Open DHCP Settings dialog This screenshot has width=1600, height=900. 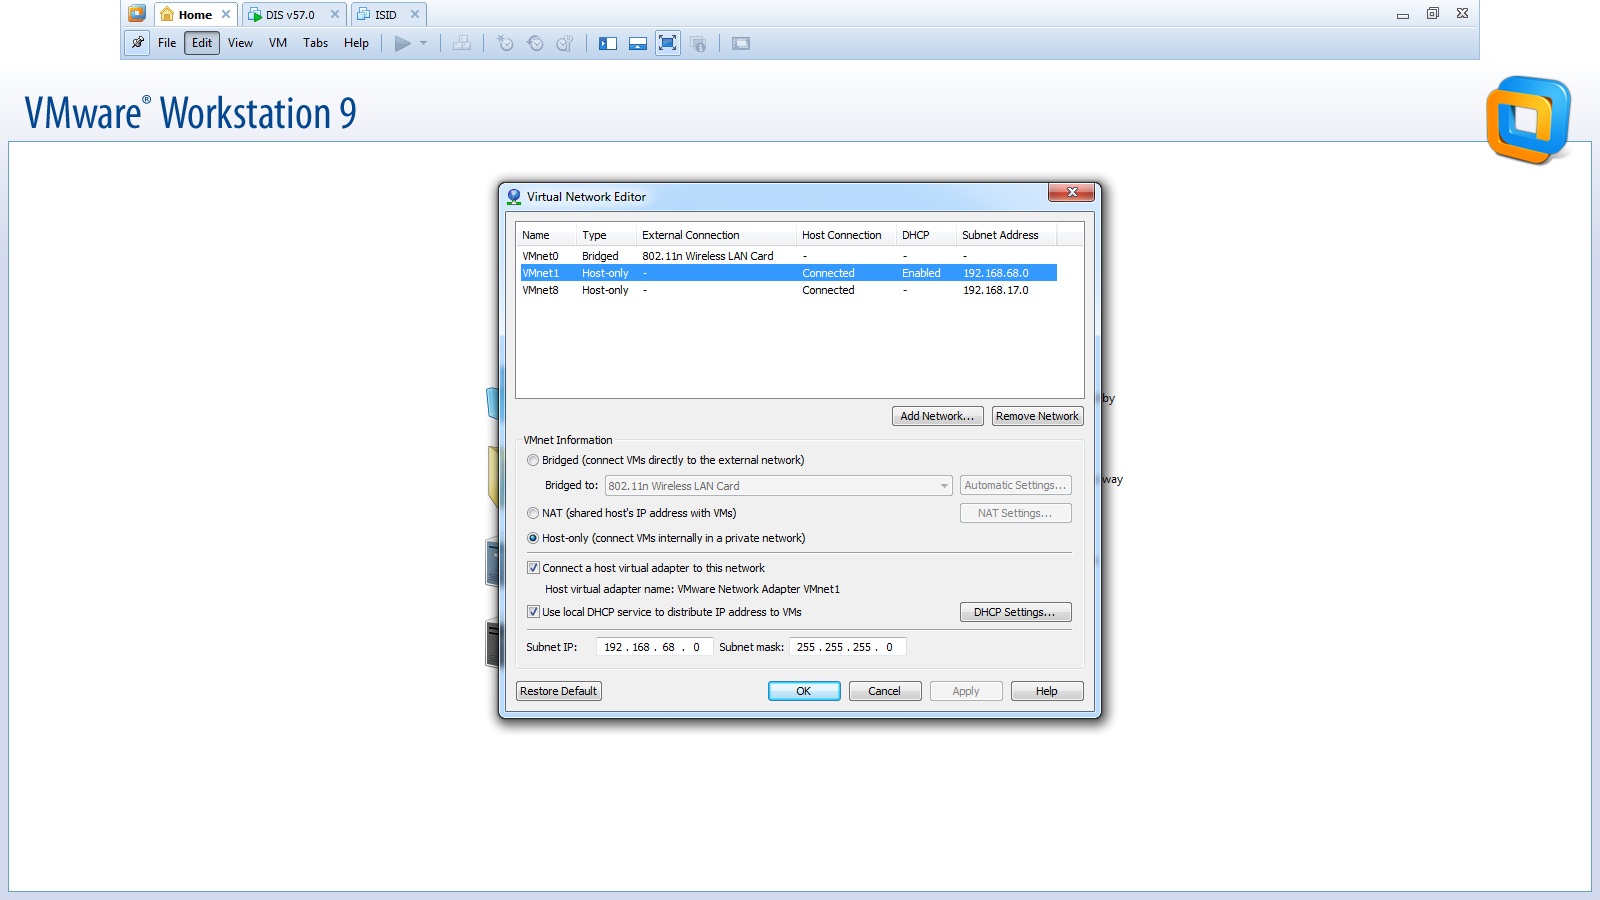click(x=1015, y=612)
